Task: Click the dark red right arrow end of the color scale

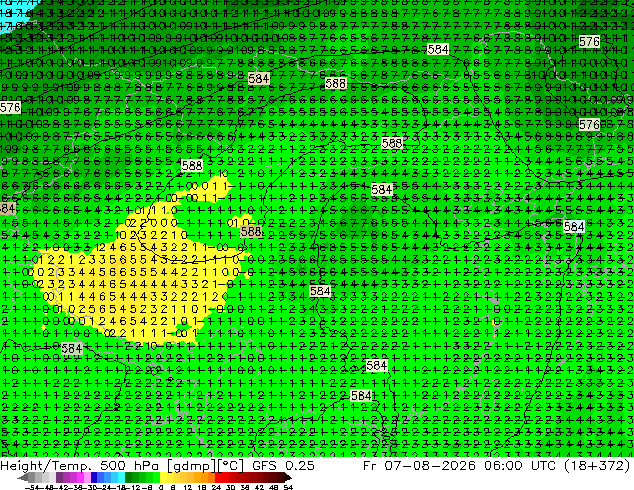Action: tap(287, 478)
